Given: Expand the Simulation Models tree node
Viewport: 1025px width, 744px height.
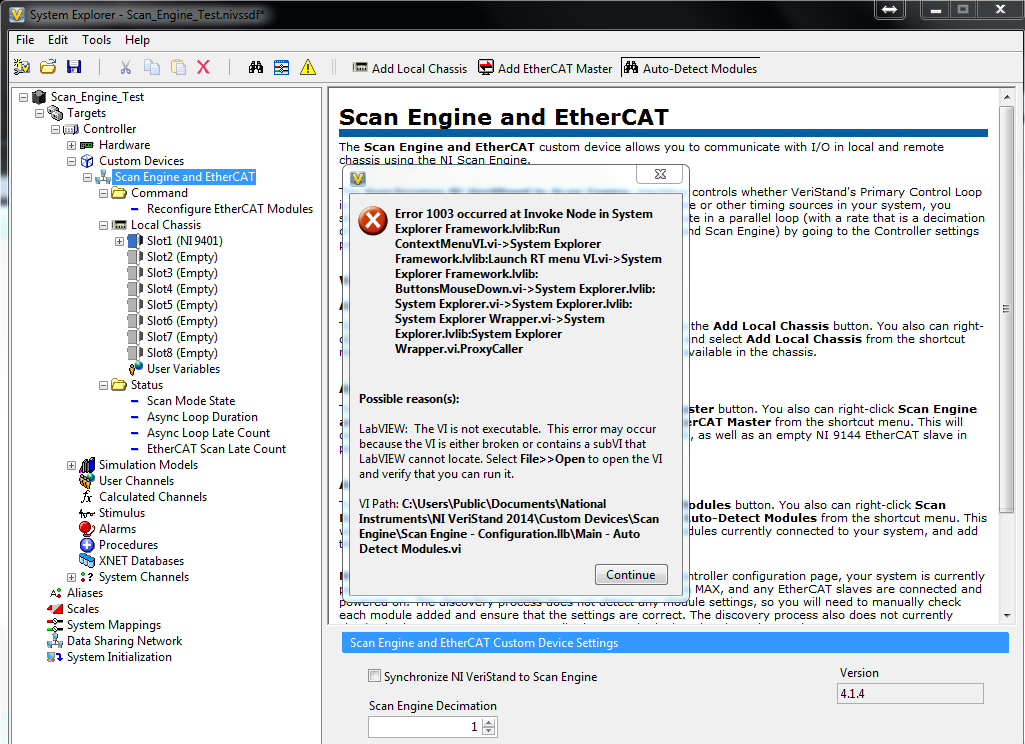Looking at the screenshot, I should [x=70, y=464].
